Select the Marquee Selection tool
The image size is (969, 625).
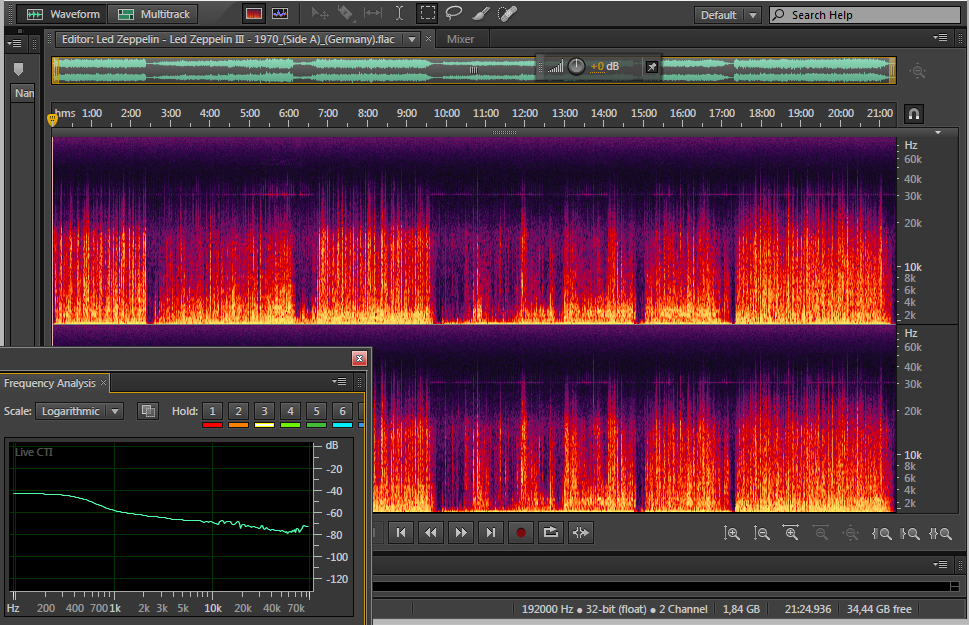point(427,13)
